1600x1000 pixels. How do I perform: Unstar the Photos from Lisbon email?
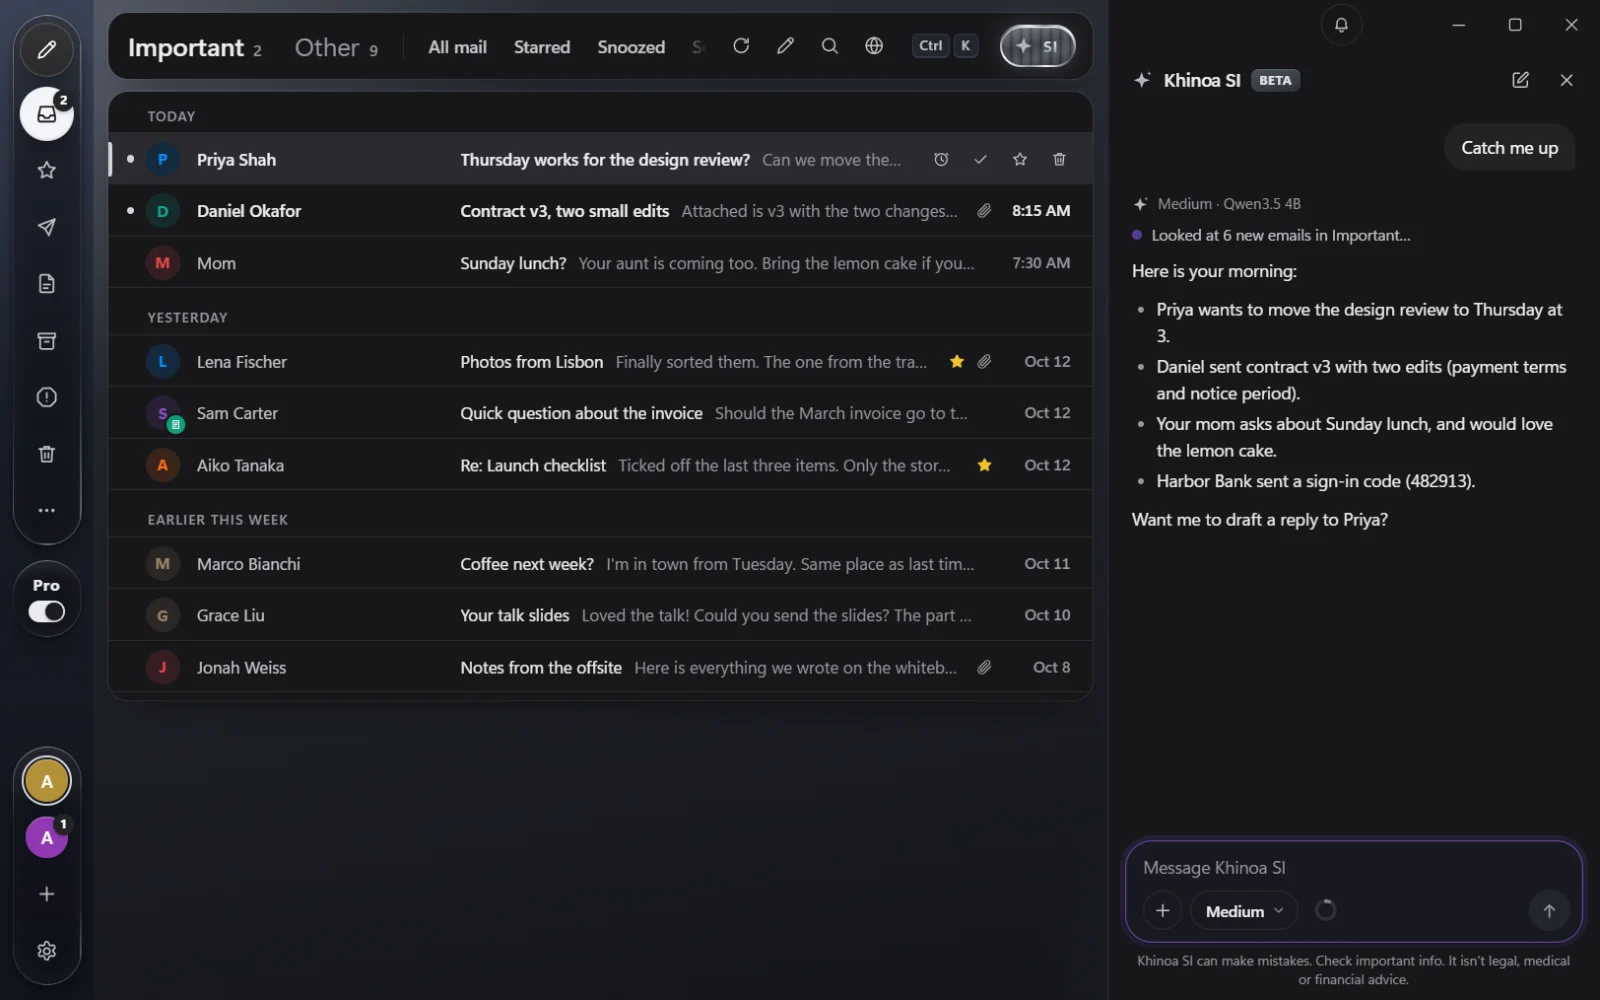(x=957, y=362)
